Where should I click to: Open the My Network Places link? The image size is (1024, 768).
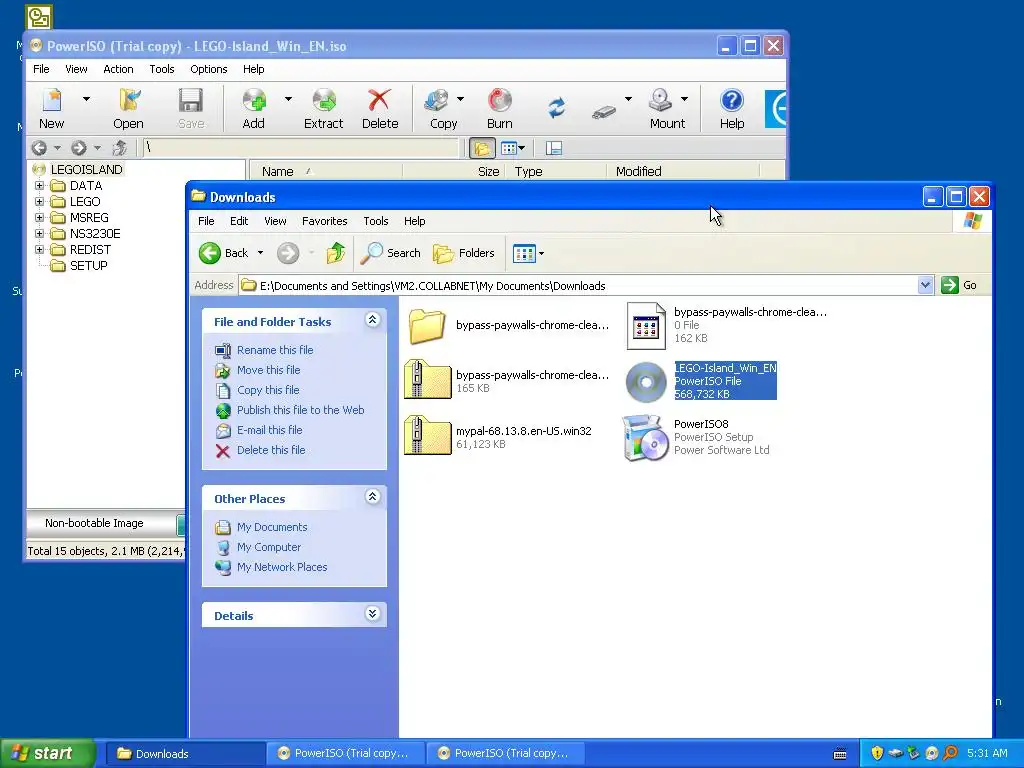pos(281,568)
